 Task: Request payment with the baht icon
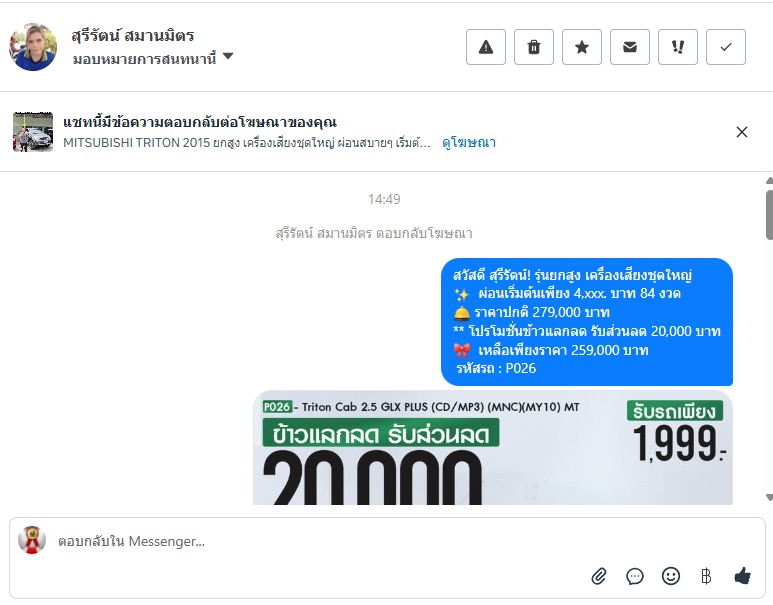pyautogui.click(x=706, y=576)
